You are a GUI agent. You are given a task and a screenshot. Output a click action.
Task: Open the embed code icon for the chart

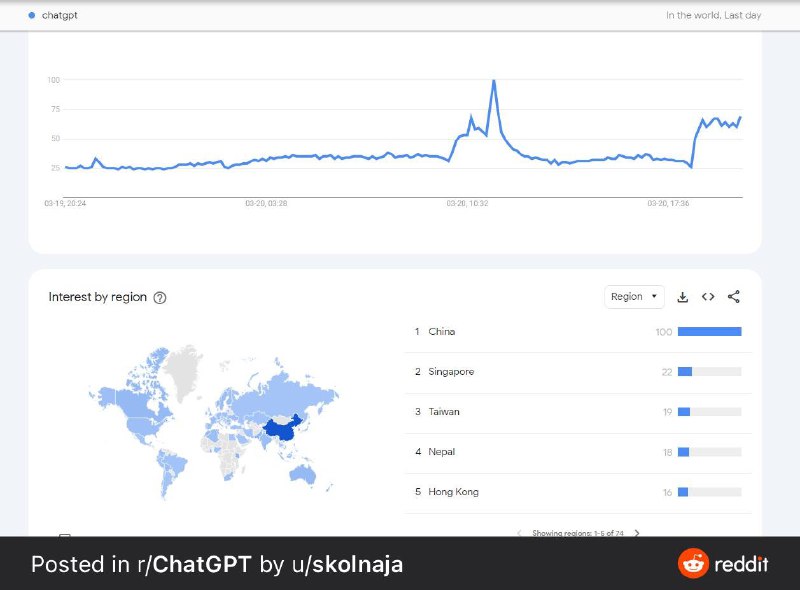coord(708,296)
